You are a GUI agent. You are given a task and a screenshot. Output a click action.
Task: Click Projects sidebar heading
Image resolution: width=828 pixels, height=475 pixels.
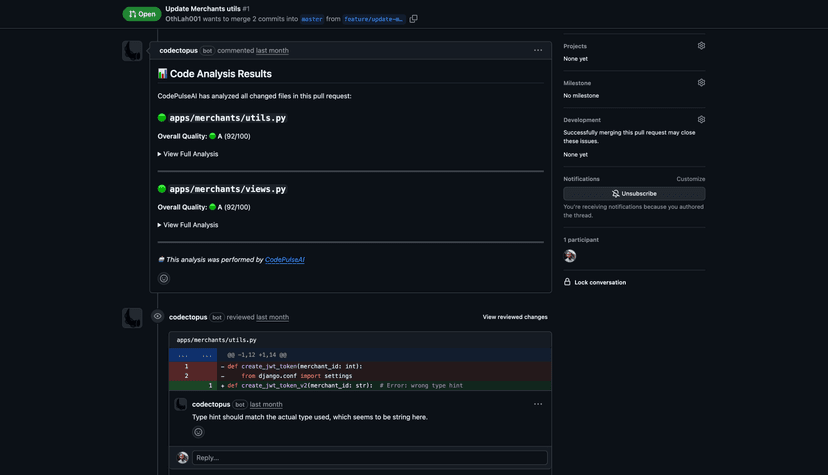tap(575, 46)
